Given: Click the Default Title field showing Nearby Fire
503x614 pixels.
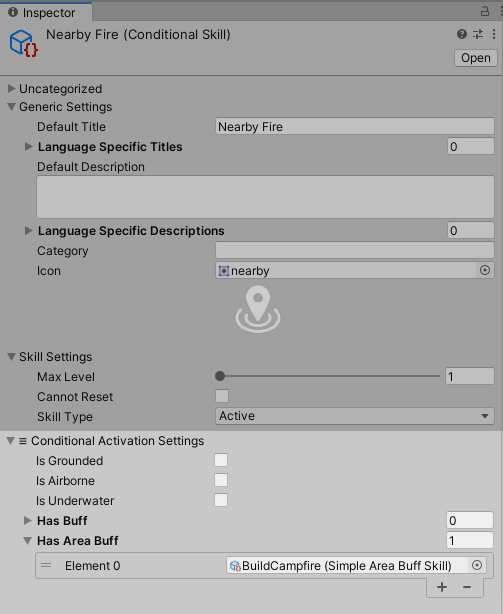Looking at the screenshot, I should (x=355, y=126).
